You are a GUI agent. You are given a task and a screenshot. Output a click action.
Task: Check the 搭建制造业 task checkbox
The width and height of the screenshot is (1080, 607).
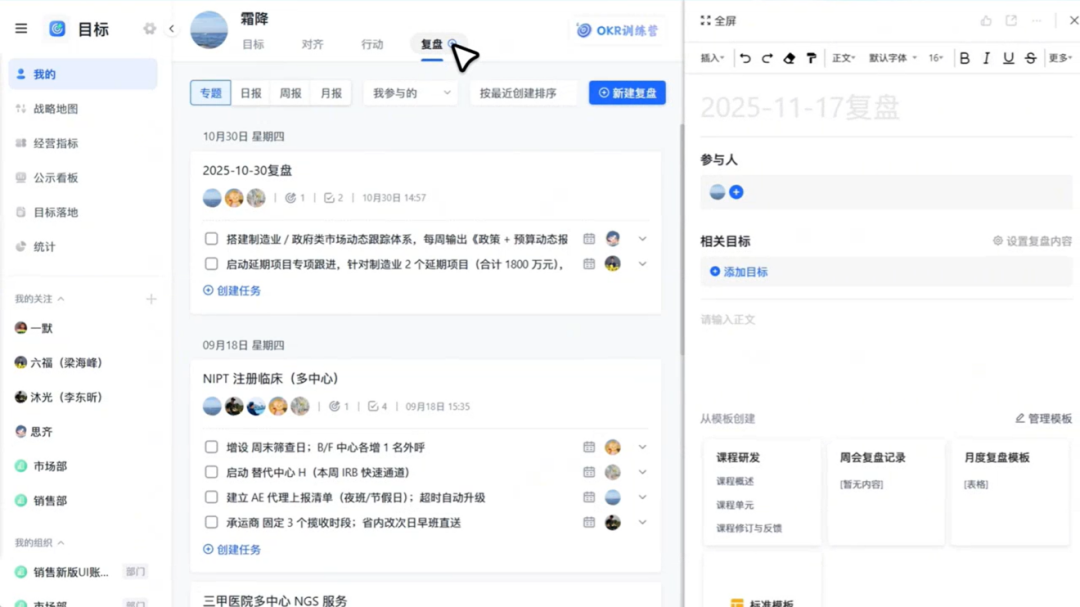tap(211, 239)
